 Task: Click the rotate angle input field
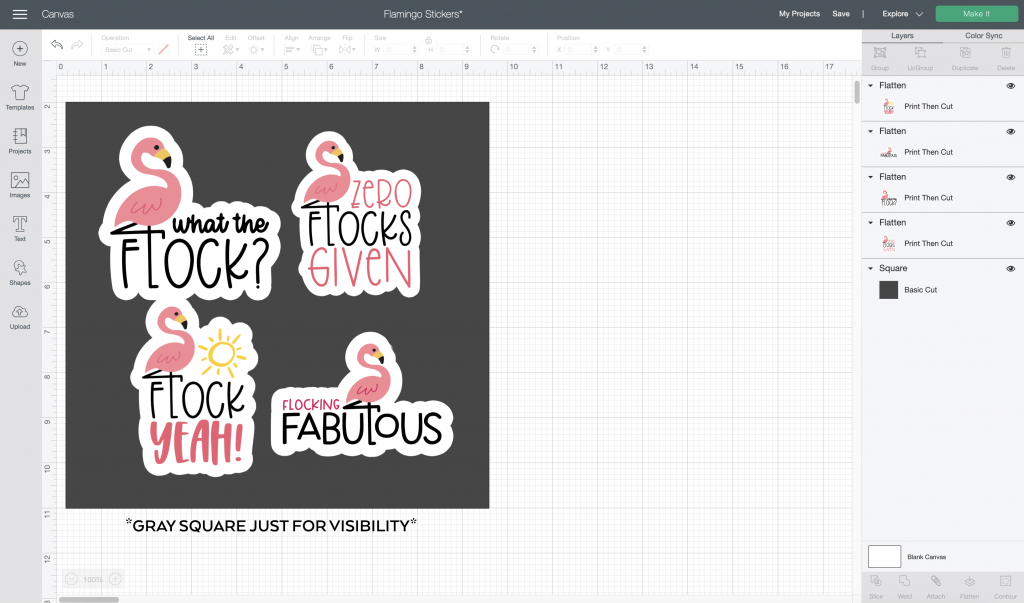[520, 50]
